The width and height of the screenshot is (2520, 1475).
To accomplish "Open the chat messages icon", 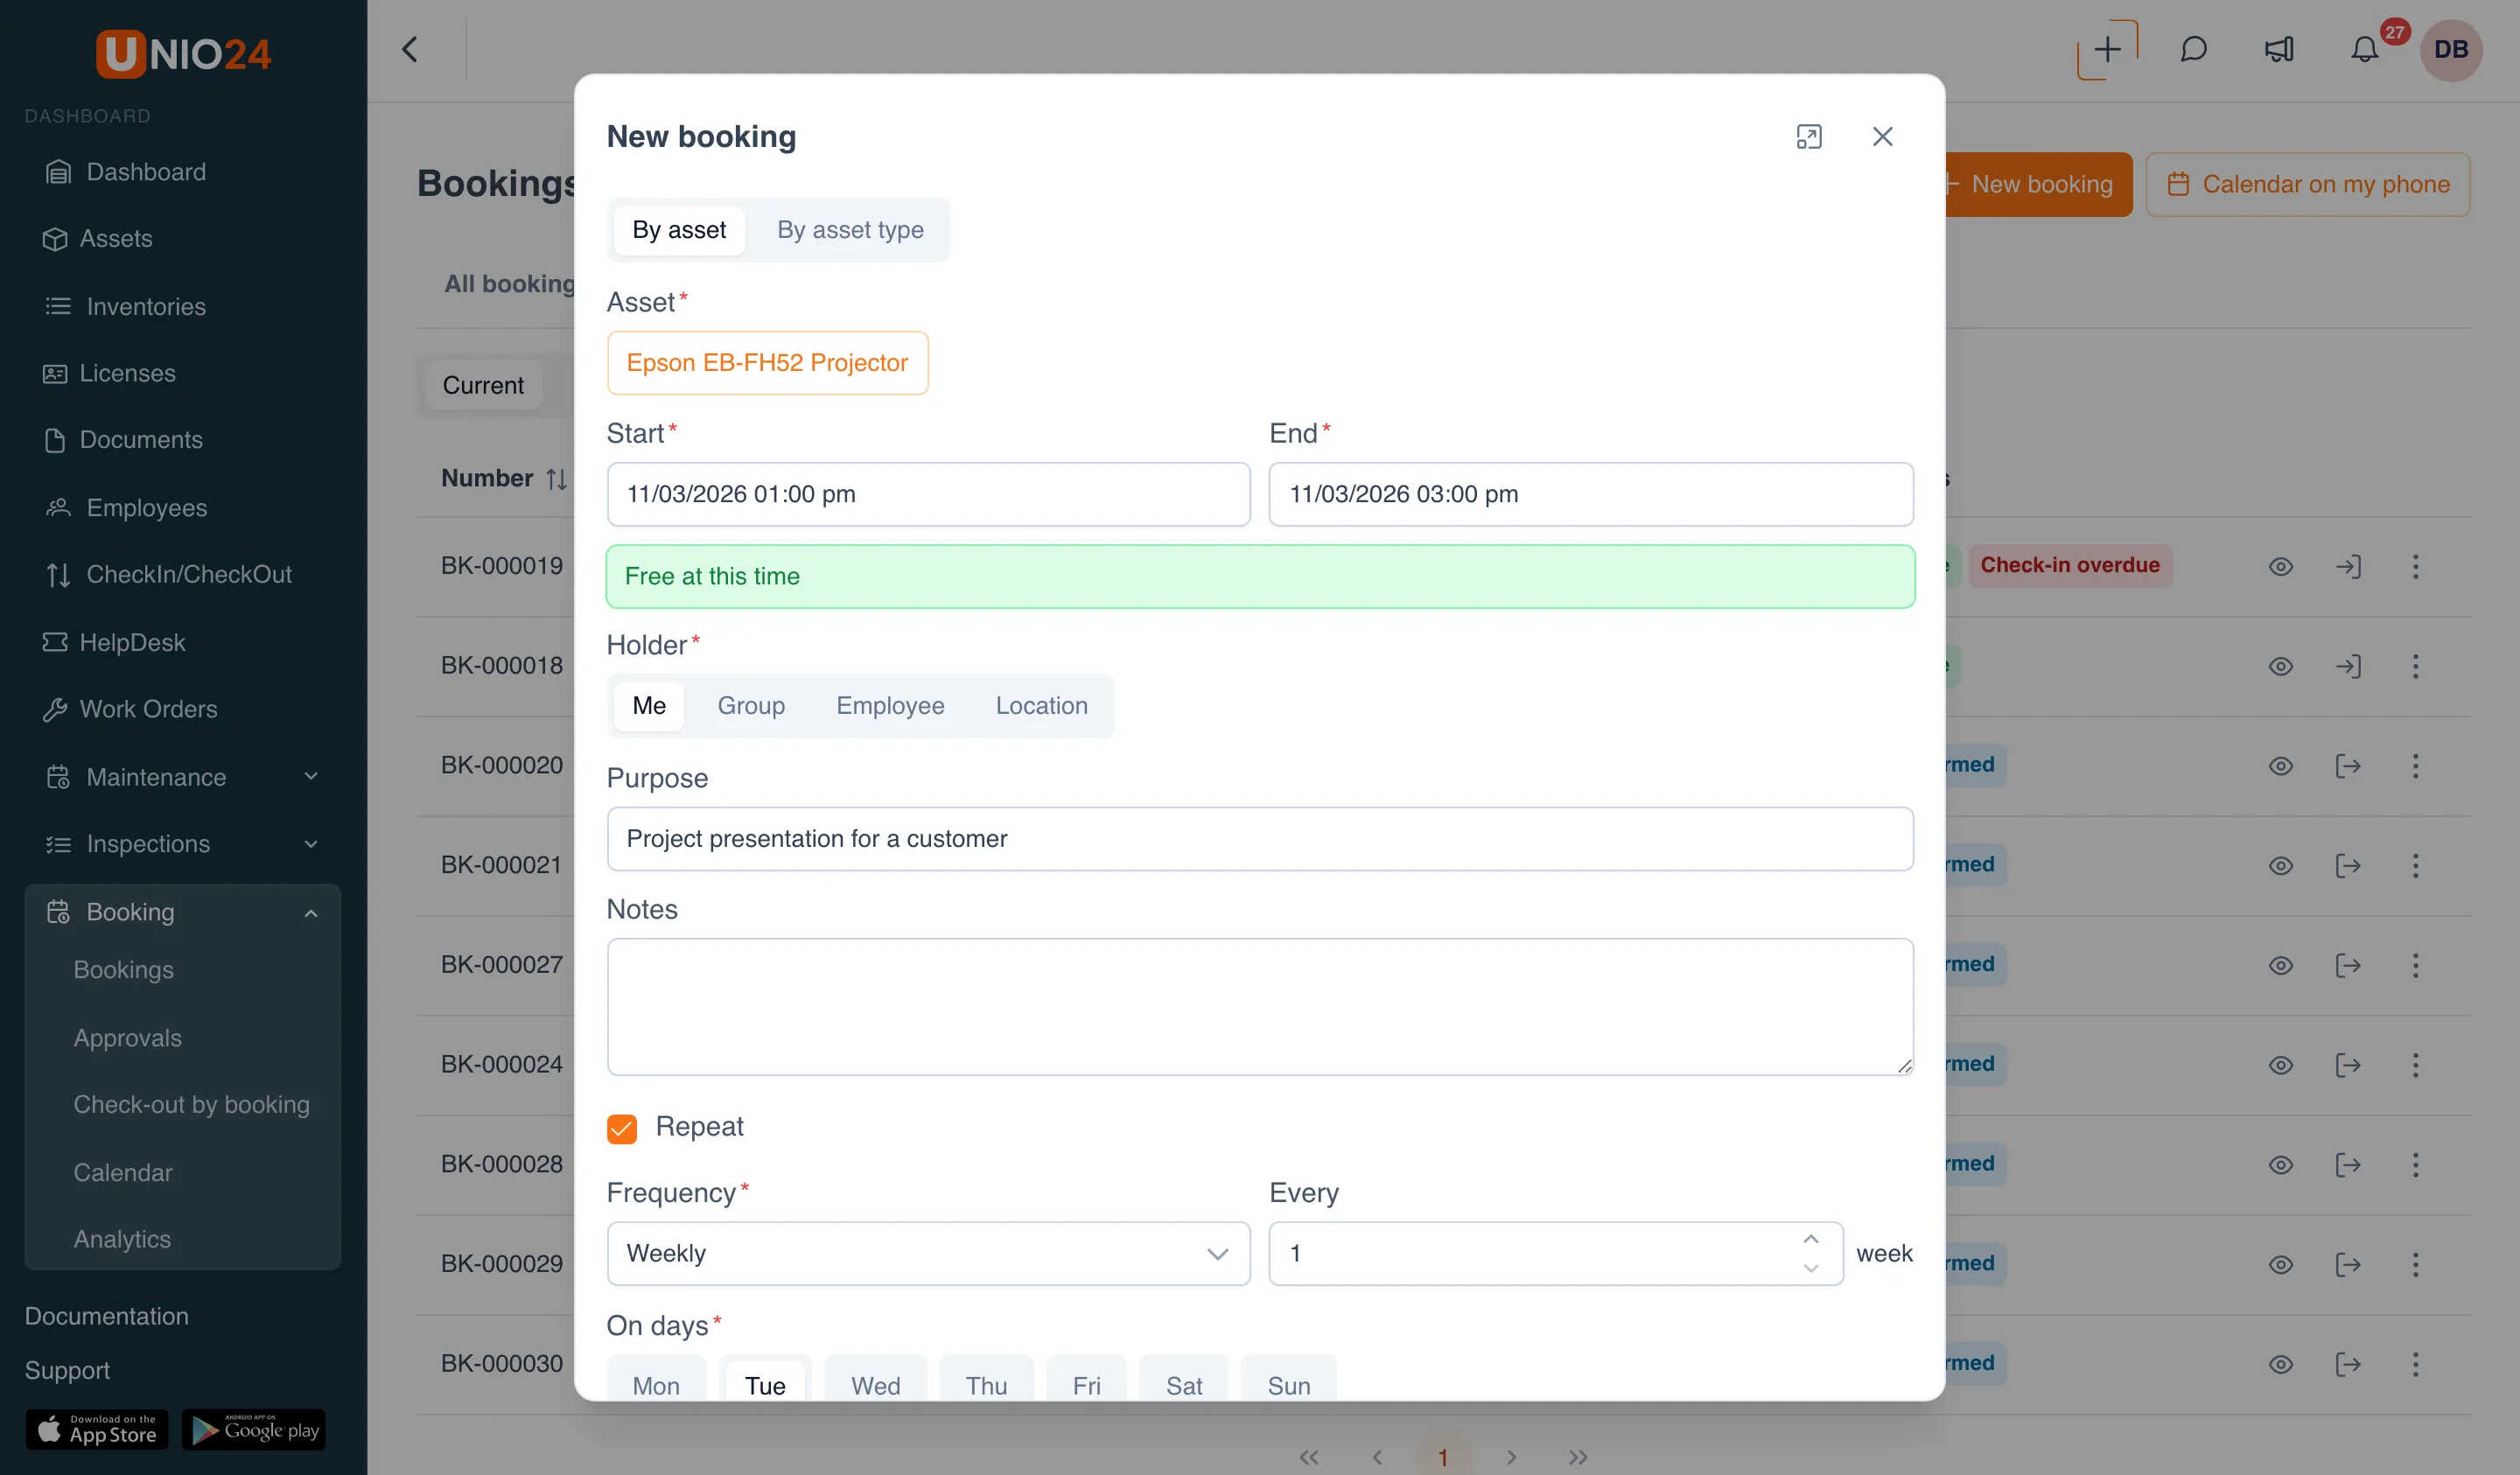I will click(2193, 49).
